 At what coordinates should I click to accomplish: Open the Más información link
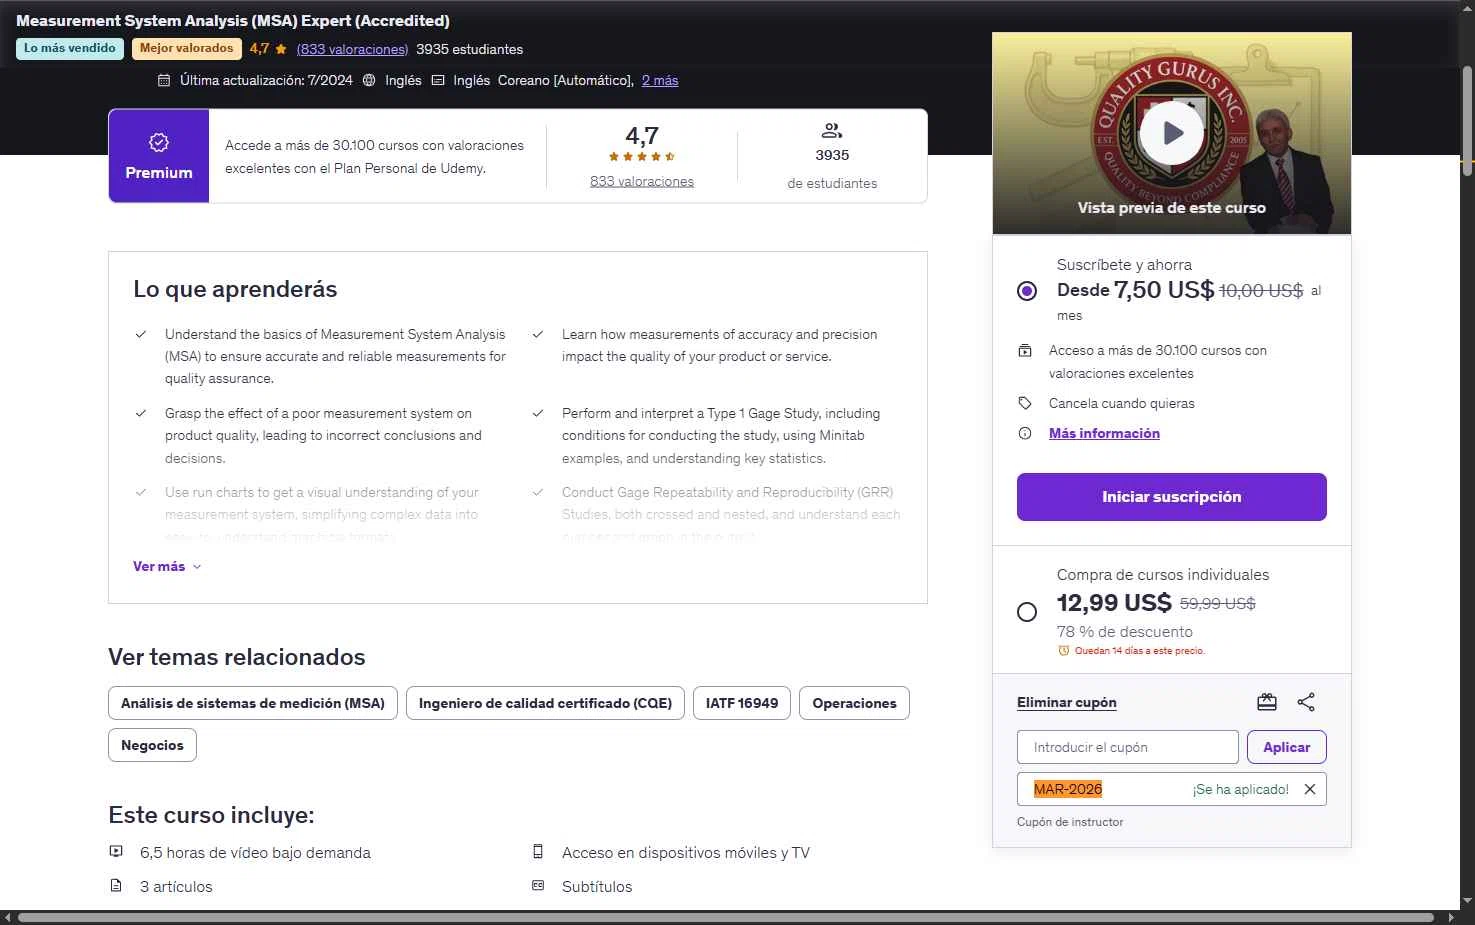click(x=1104, y=433)
